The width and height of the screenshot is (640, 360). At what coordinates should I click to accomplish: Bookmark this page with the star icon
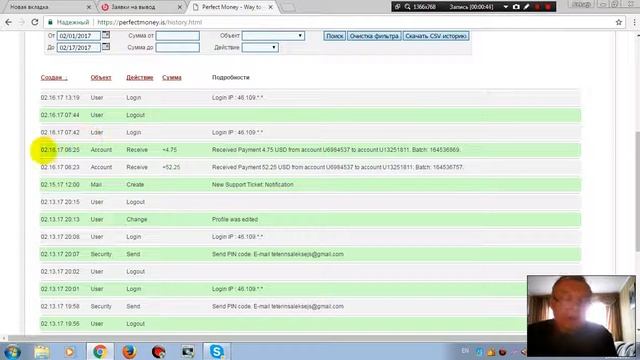click(619, 22)
